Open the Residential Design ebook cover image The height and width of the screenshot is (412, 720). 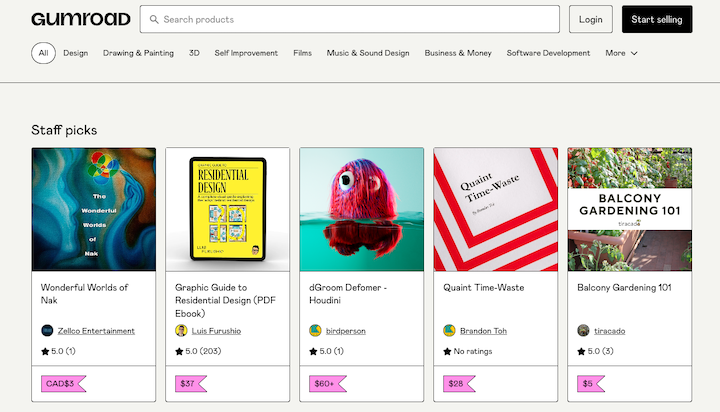click(x=228, y=209)
